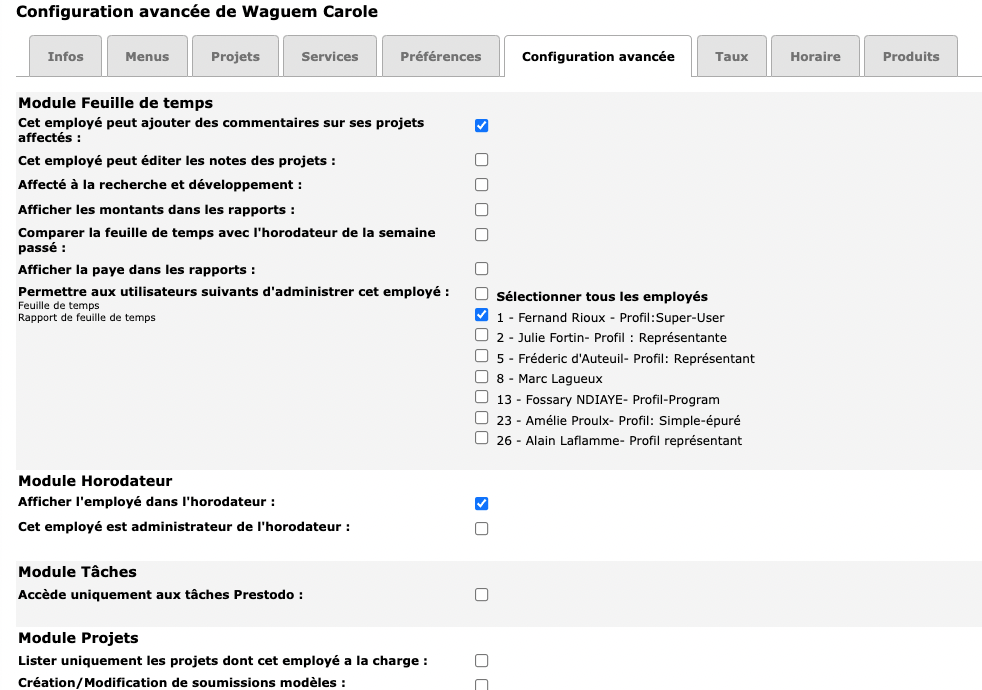The width and height of the screenshot is (982, 690).
Task: Switch to the Menus tab
Action: tap(147, 57)
